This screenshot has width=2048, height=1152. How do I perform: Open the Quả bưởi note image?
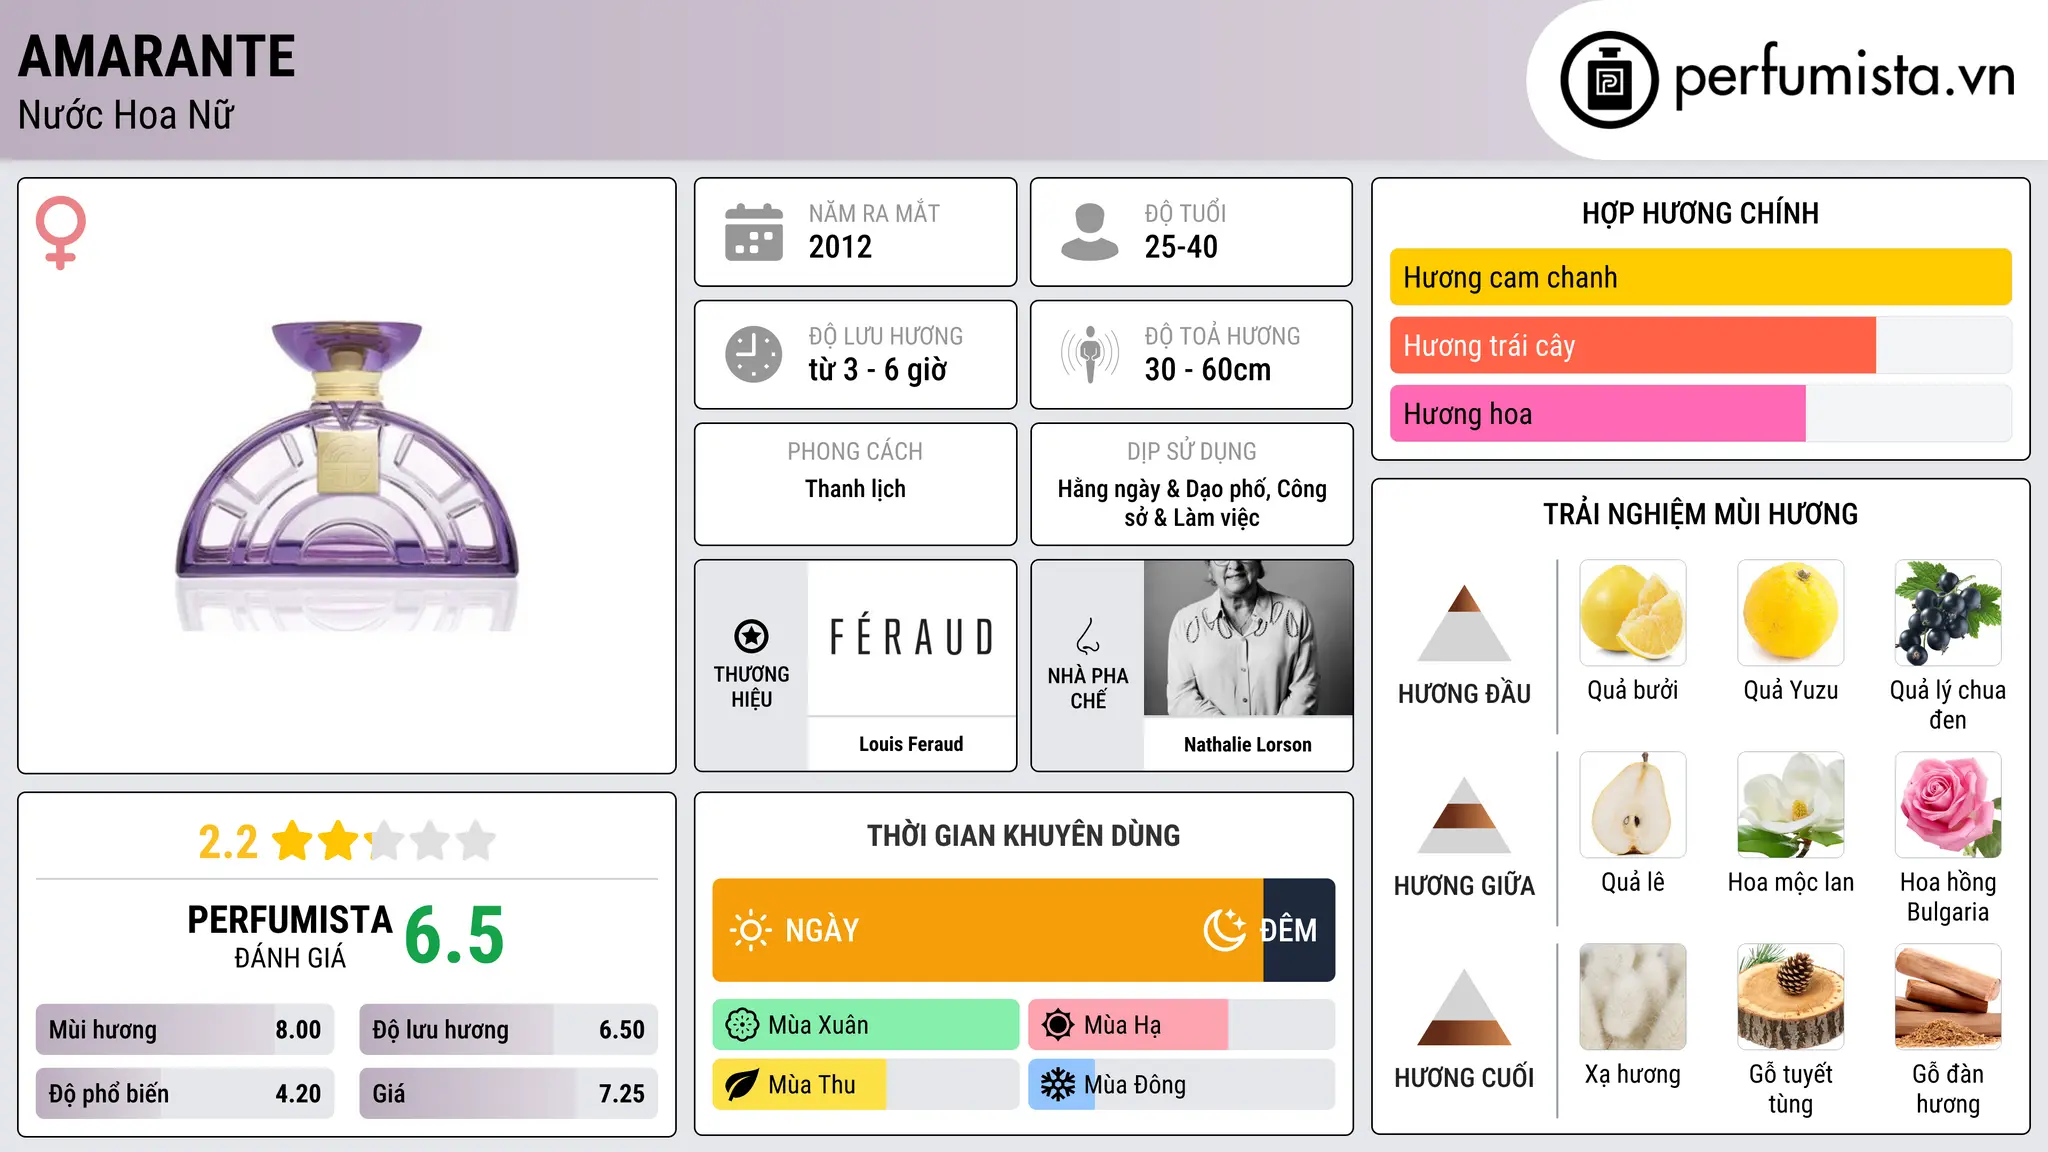pos(1633,613)
